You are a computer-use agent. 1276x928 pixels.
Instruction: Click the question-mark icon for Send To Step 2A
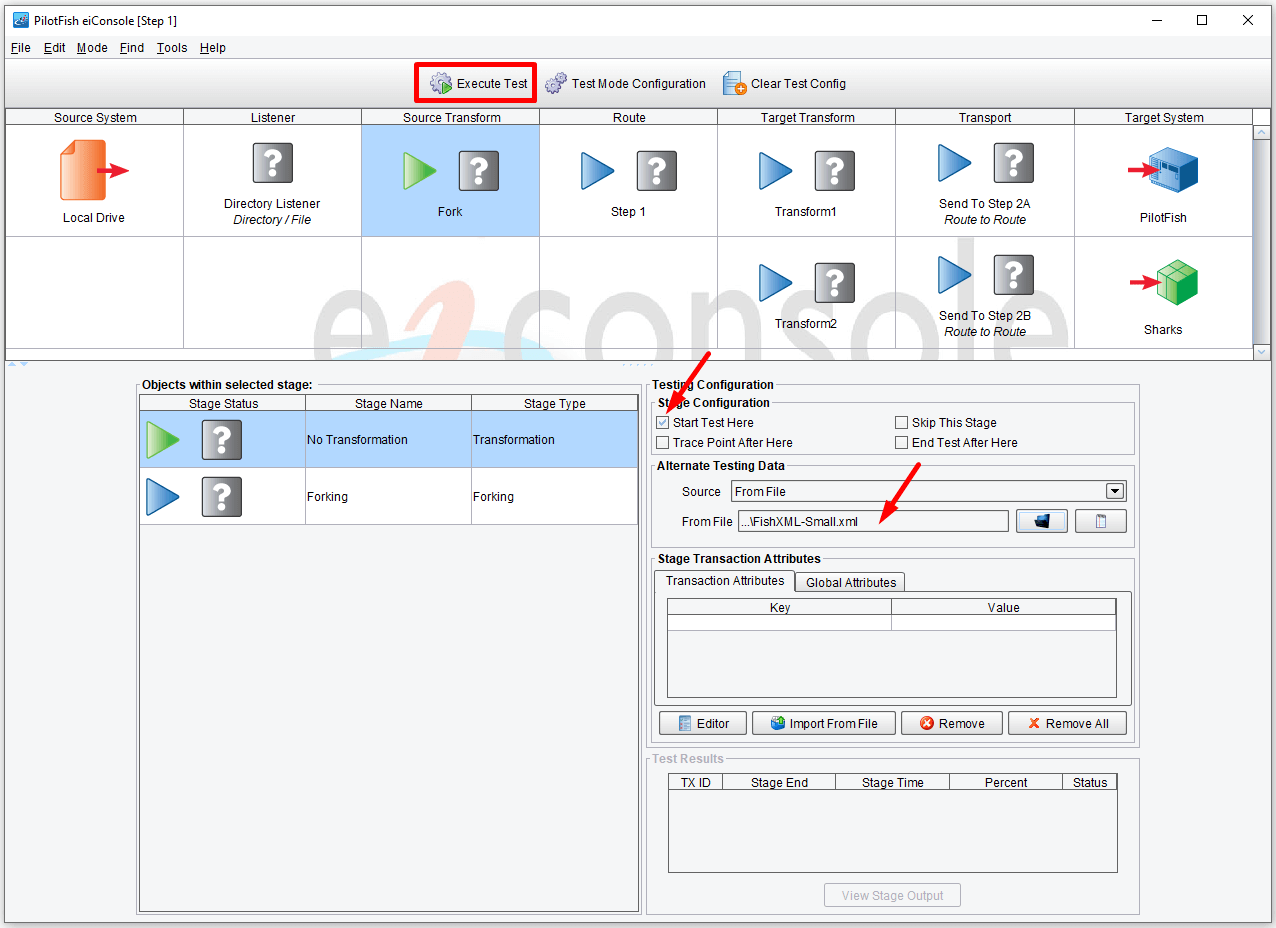[x=1014, y=163]
